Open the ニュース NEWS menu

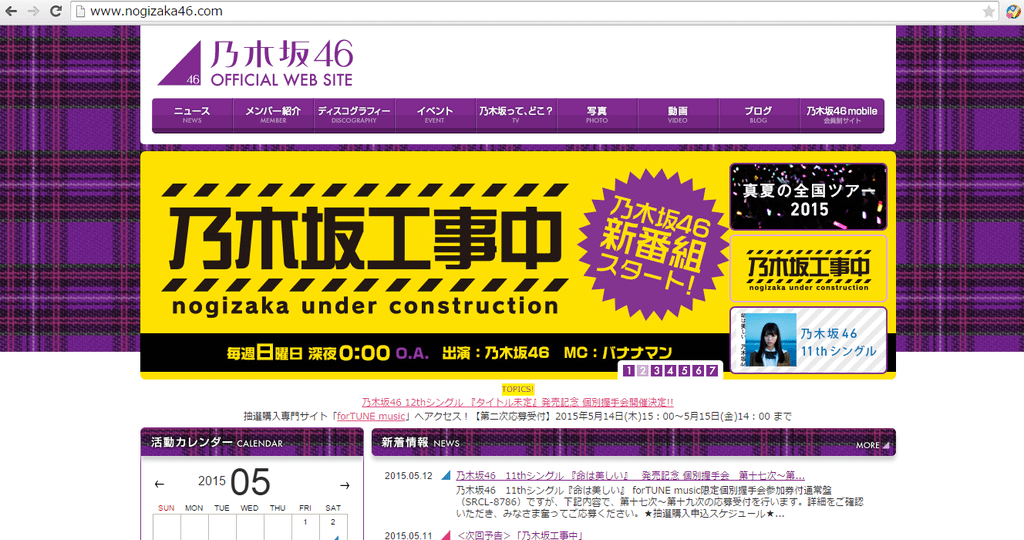193,115
